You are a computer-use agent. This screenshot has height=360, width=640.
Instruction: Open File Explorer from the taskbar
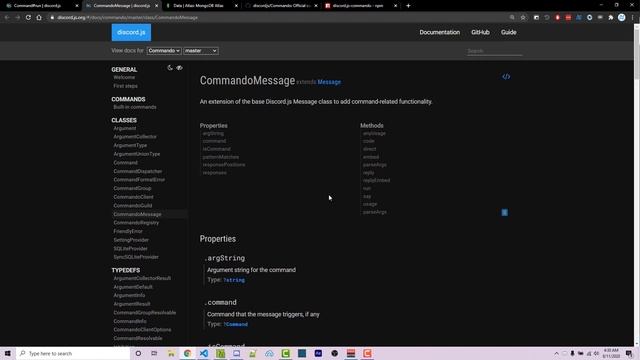(x=171, y=353)
